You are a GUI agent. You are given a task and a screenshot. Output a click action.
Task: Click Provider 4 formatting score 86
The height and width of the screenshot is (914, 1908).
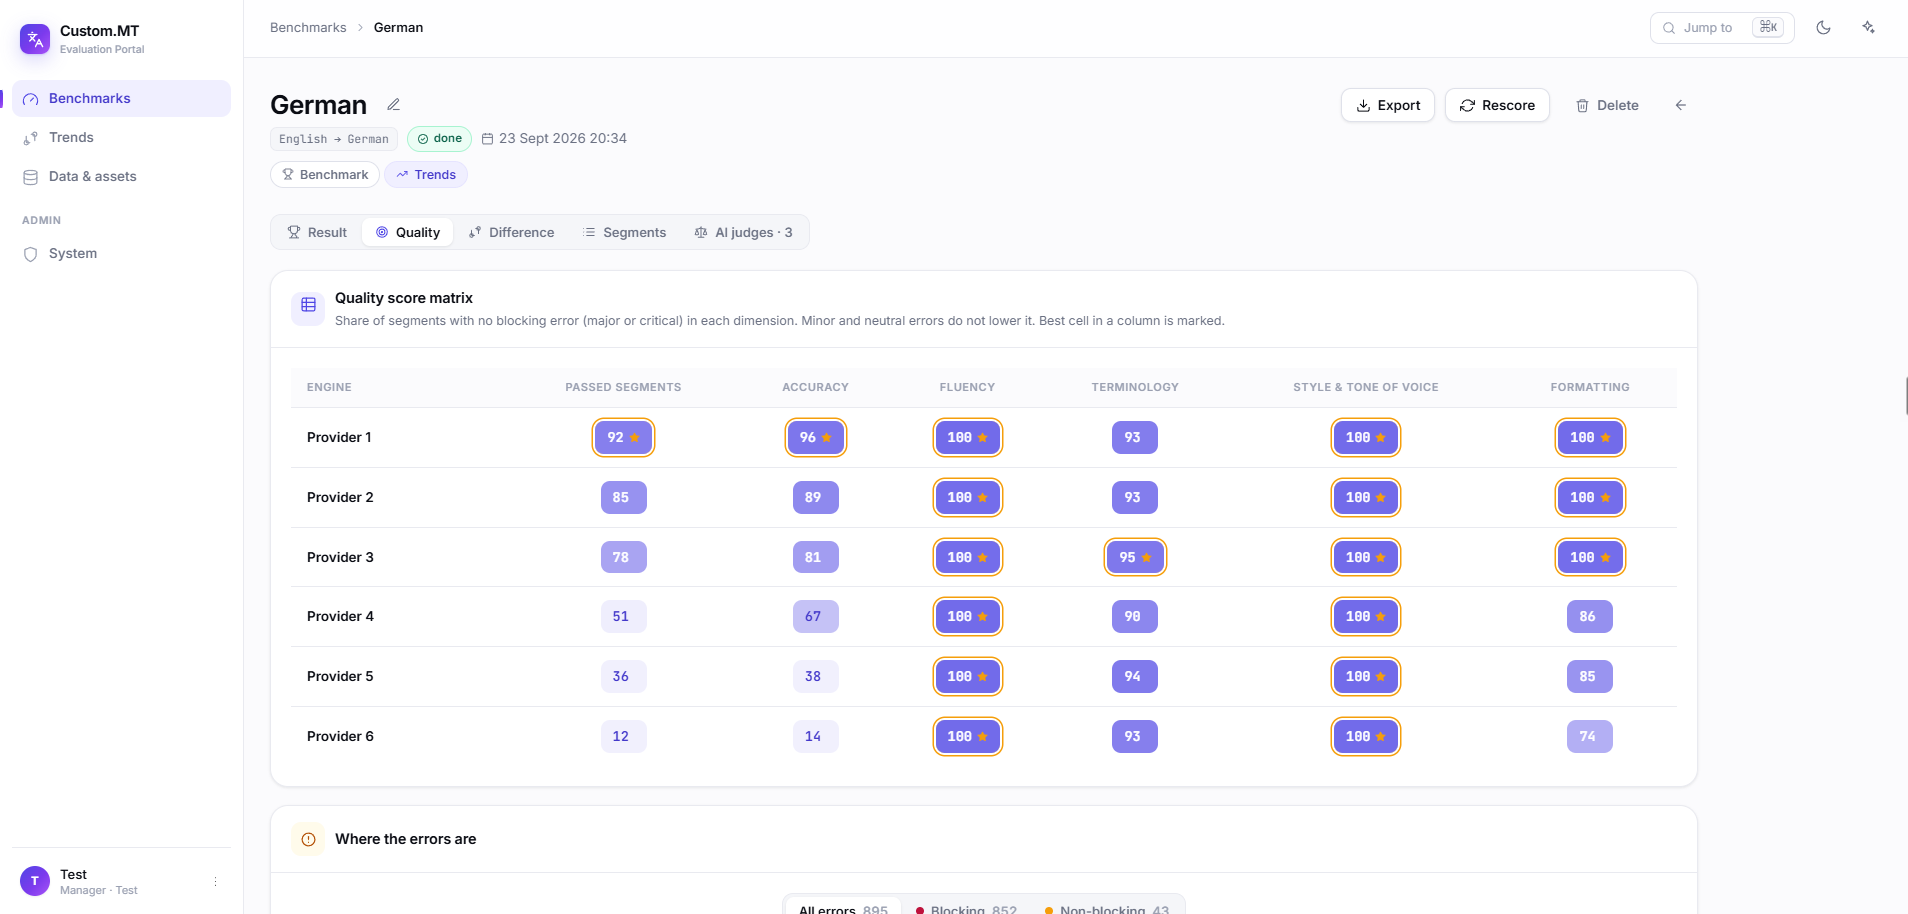pos(1589,617)
